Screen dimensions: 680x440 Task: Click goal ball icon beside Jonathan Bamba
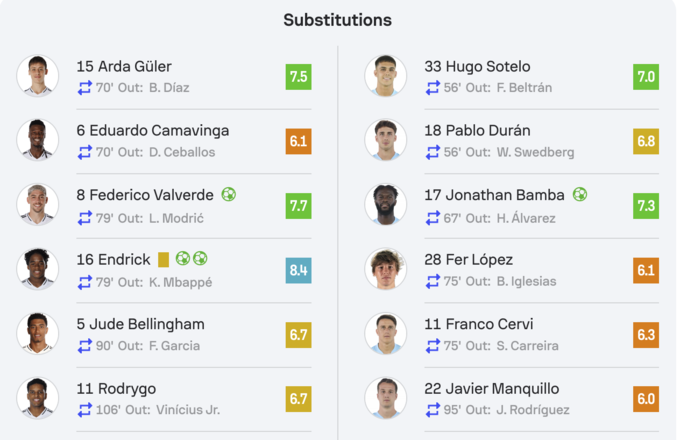[580, 195]
